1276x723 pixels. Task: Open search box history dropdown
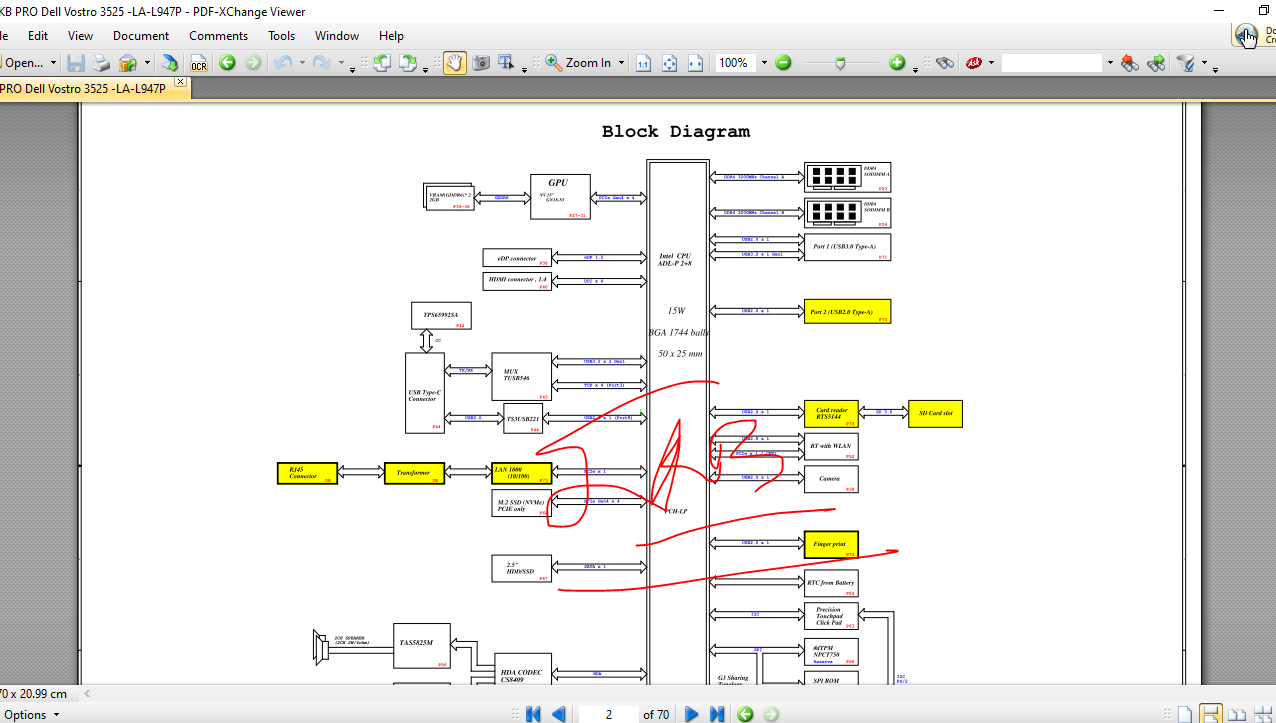coord(1109,63)
